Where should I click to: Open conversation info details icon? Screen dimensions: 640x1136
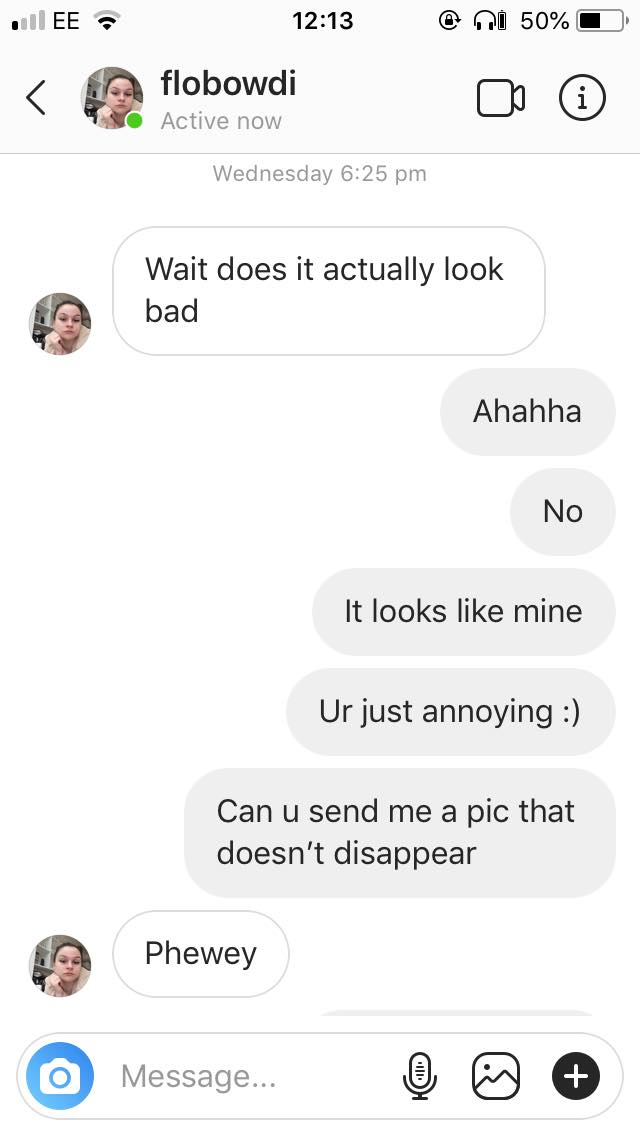click(x=582, y=97)
